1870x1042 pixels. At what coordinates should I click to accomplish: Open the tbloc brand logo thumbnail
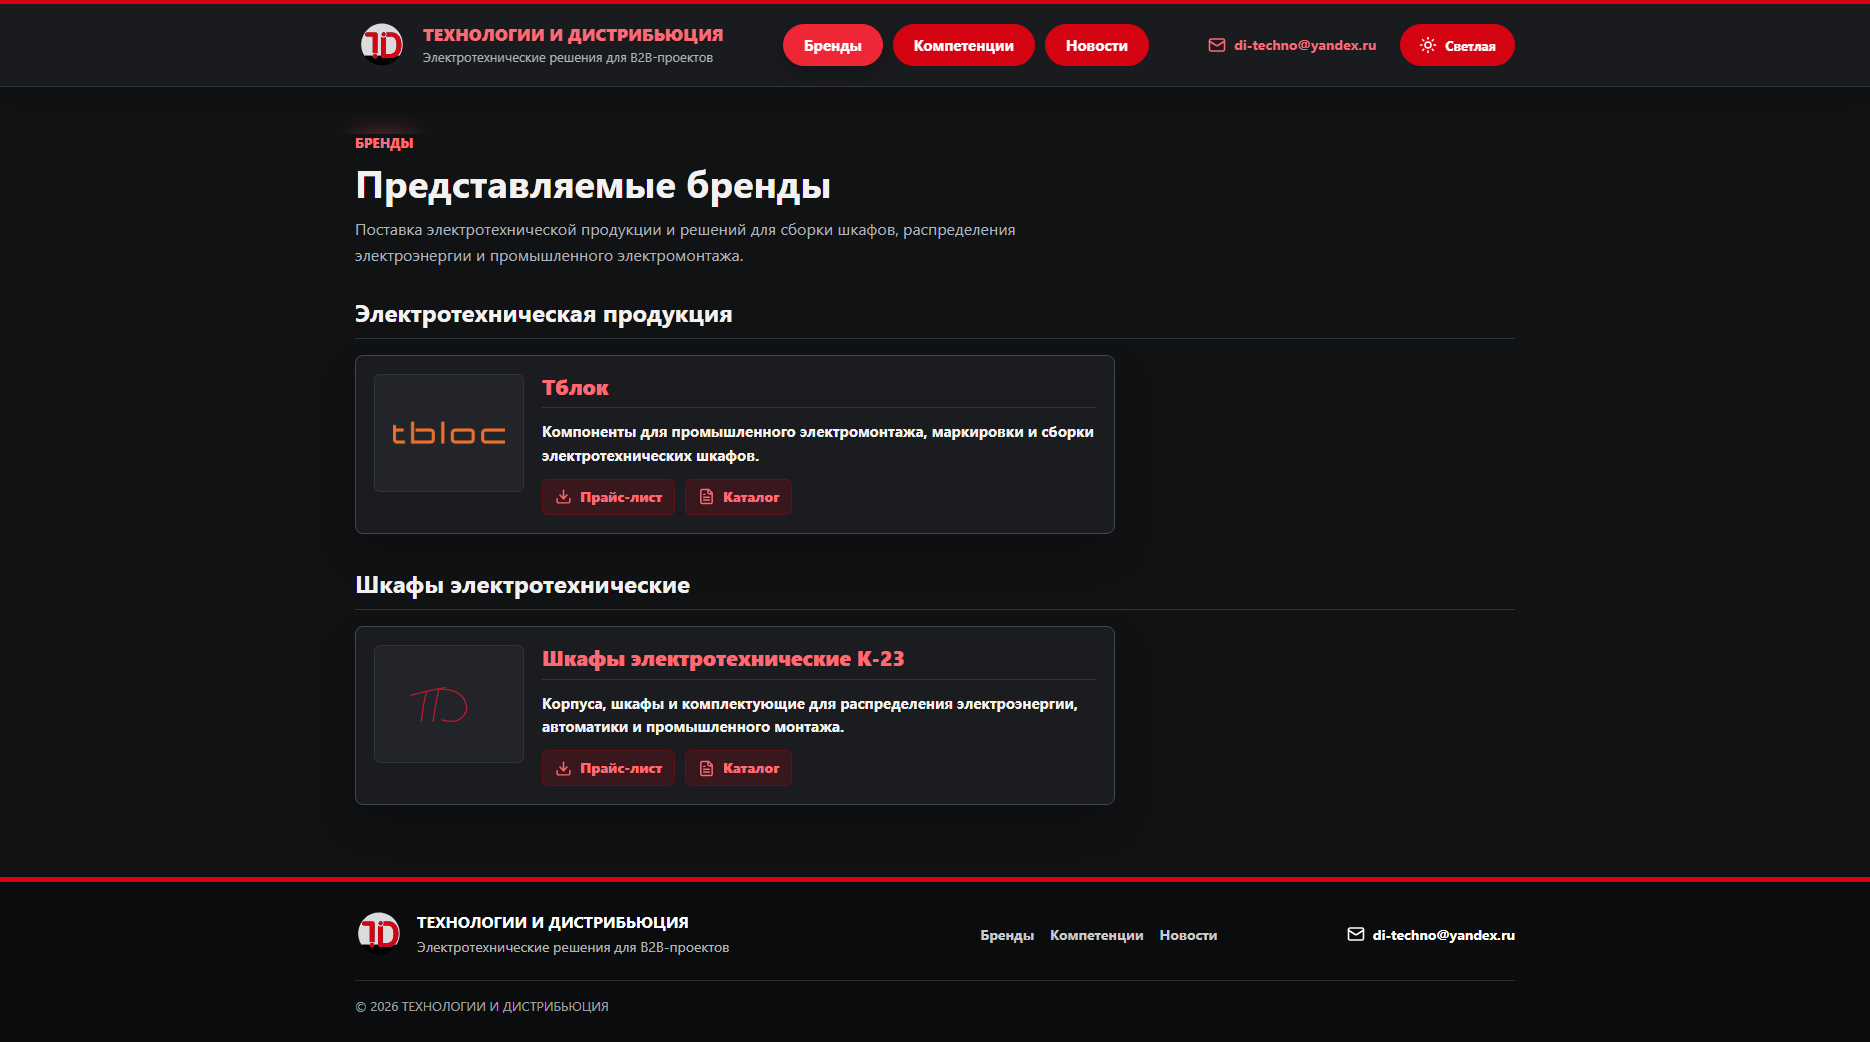(x=449, y=433)
